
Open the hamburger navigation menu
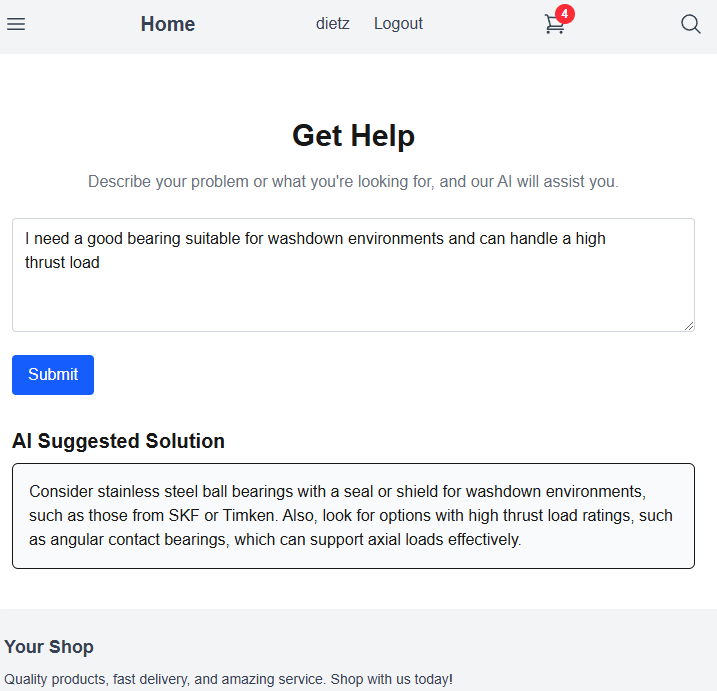16,24
